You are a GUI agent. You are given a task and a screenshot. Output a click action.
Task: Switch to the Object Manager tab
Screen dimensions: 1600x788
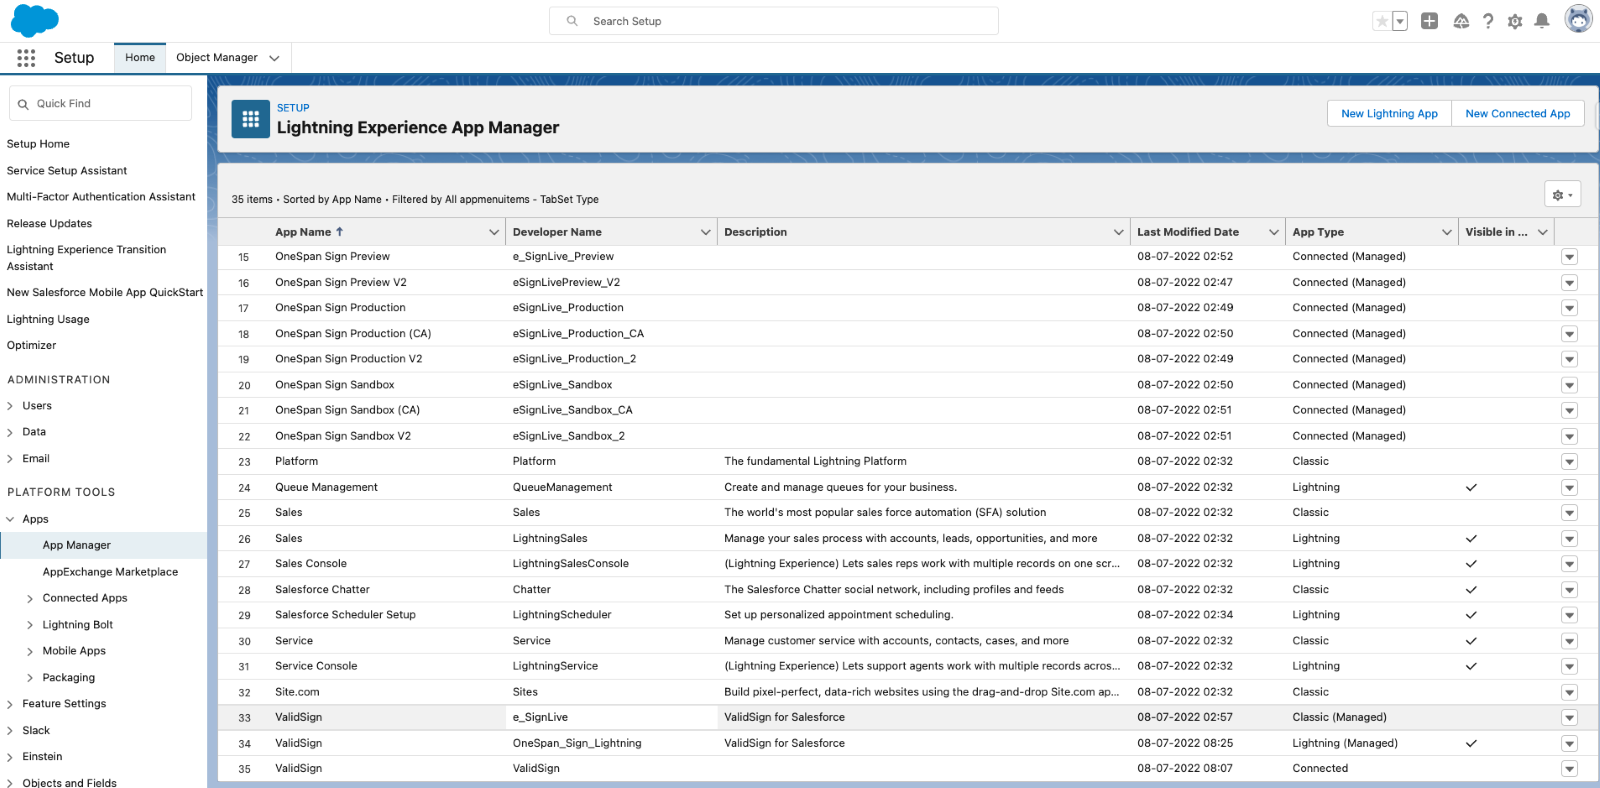[x=217, y=58]
